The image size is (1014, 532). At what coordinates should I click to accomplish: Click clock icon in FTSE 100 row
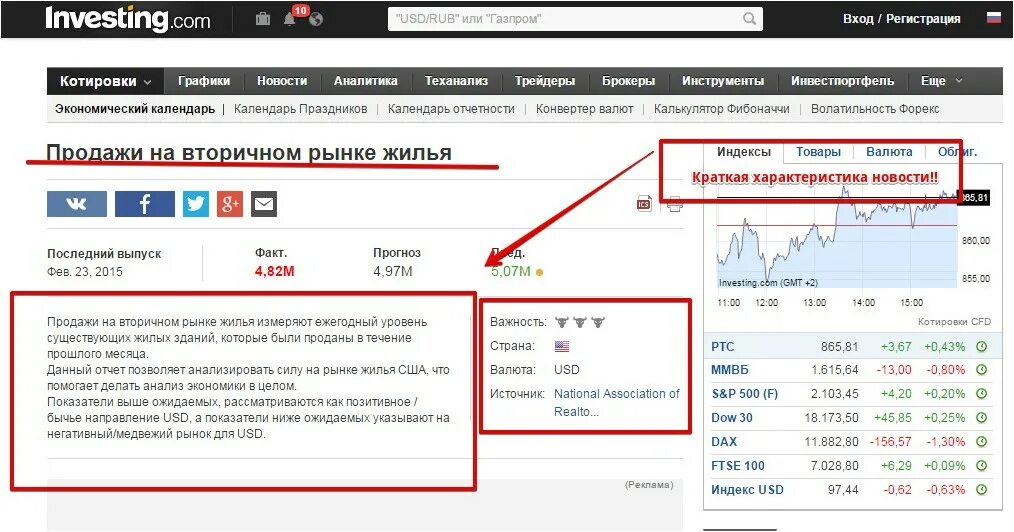pos(982,465)
